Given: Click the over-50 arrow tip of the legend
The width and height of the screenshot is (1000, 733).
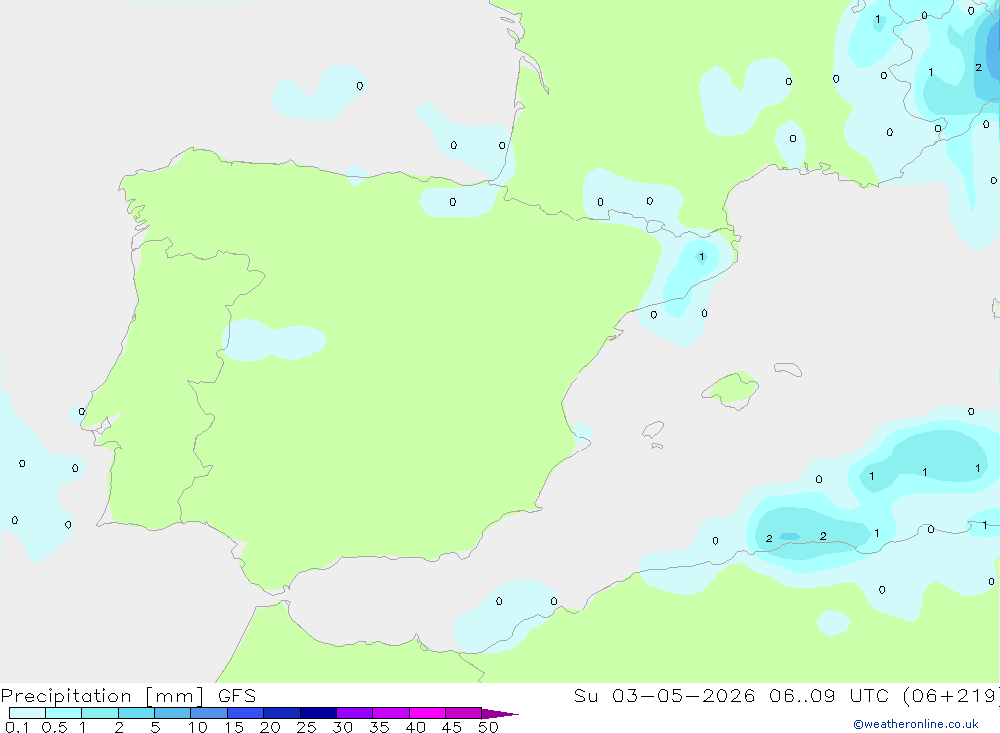Looking at the screenshot, I should tap(500, 714).
